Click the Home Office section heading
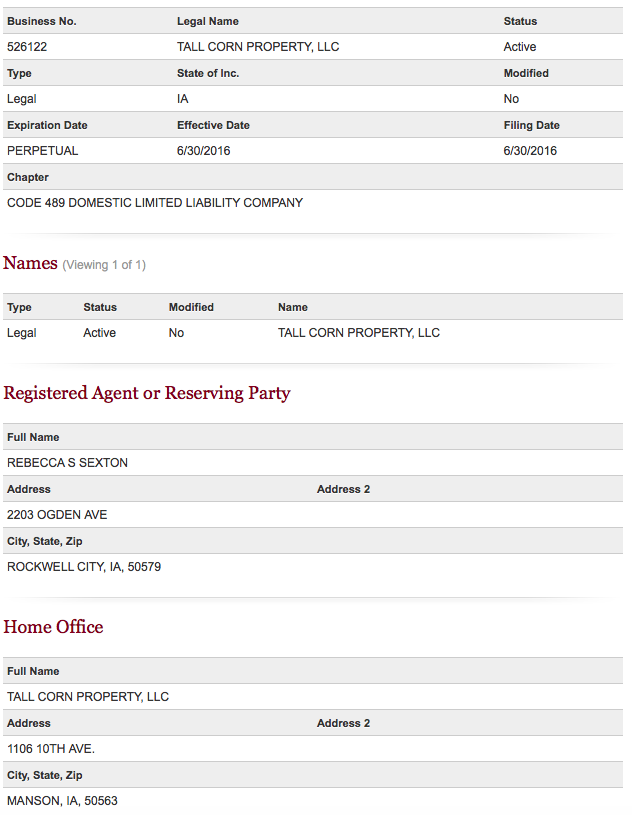The height and width of the screenshot is (815, 632). pyautogui.click(x=53, y=627)
